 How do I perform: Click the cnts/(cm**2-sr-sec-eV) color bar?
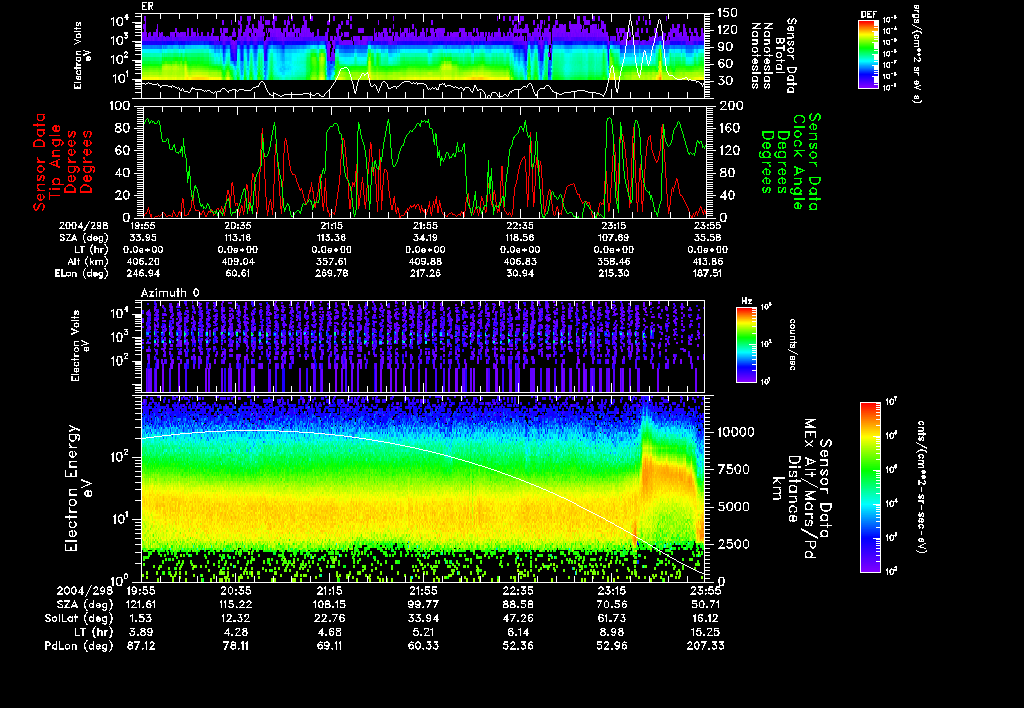pos(870,487)
